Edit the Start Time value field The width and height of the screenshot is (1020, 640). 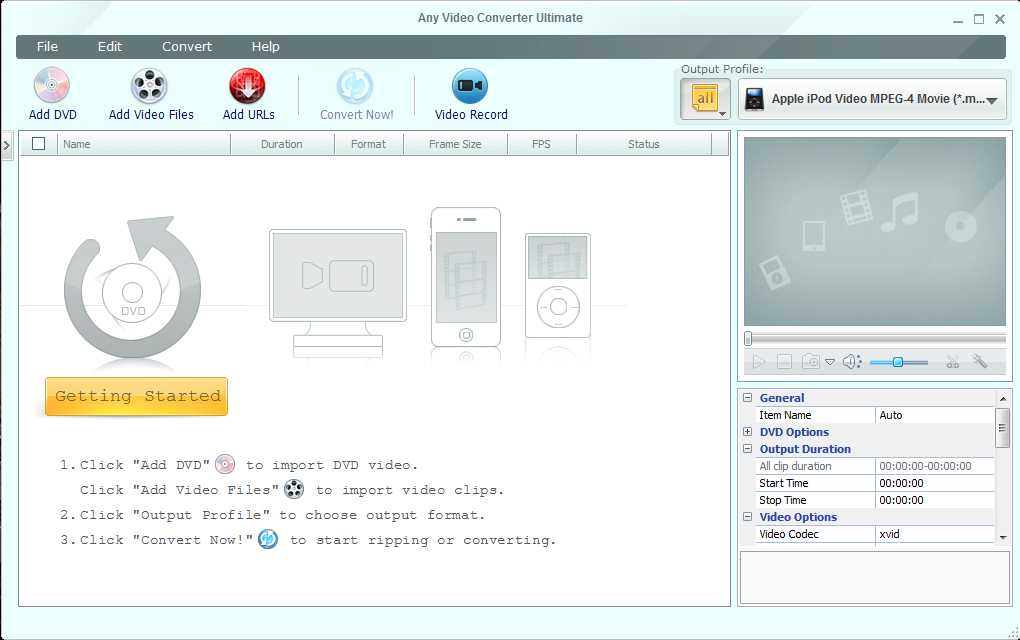(935, 483)
